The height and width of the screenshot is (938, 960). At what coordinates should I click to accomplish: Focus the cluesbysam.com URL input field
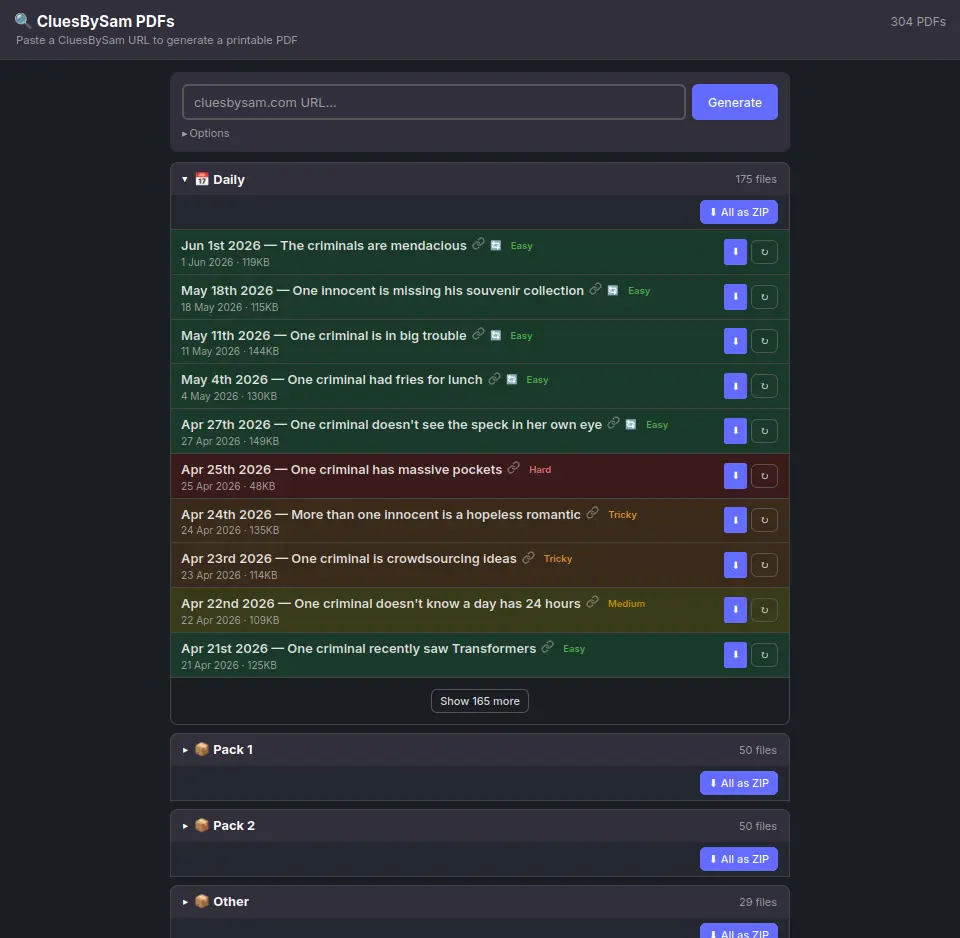[x=433, y=102]
